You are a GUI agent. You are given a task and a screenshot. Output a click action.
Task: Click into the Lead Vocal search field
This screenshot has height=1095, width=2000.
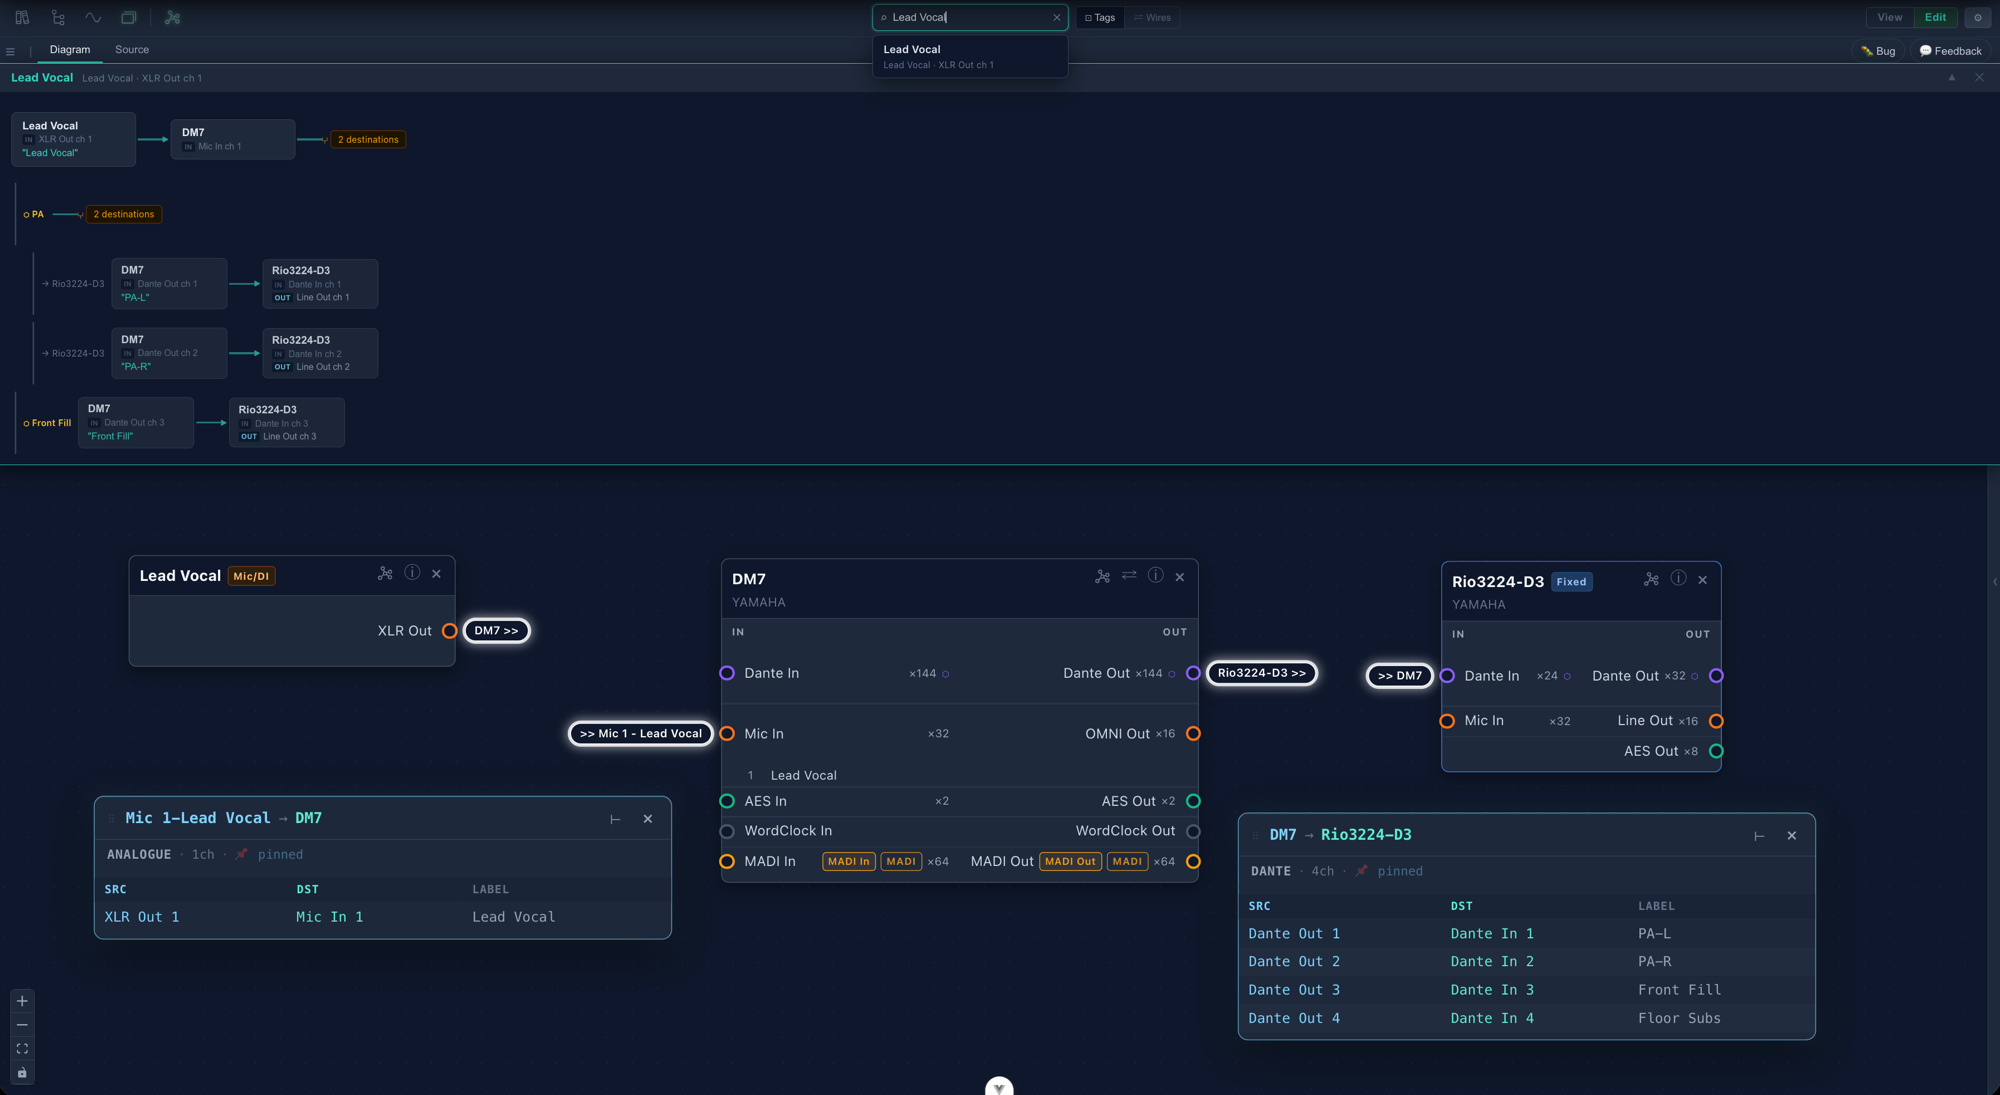970,17
